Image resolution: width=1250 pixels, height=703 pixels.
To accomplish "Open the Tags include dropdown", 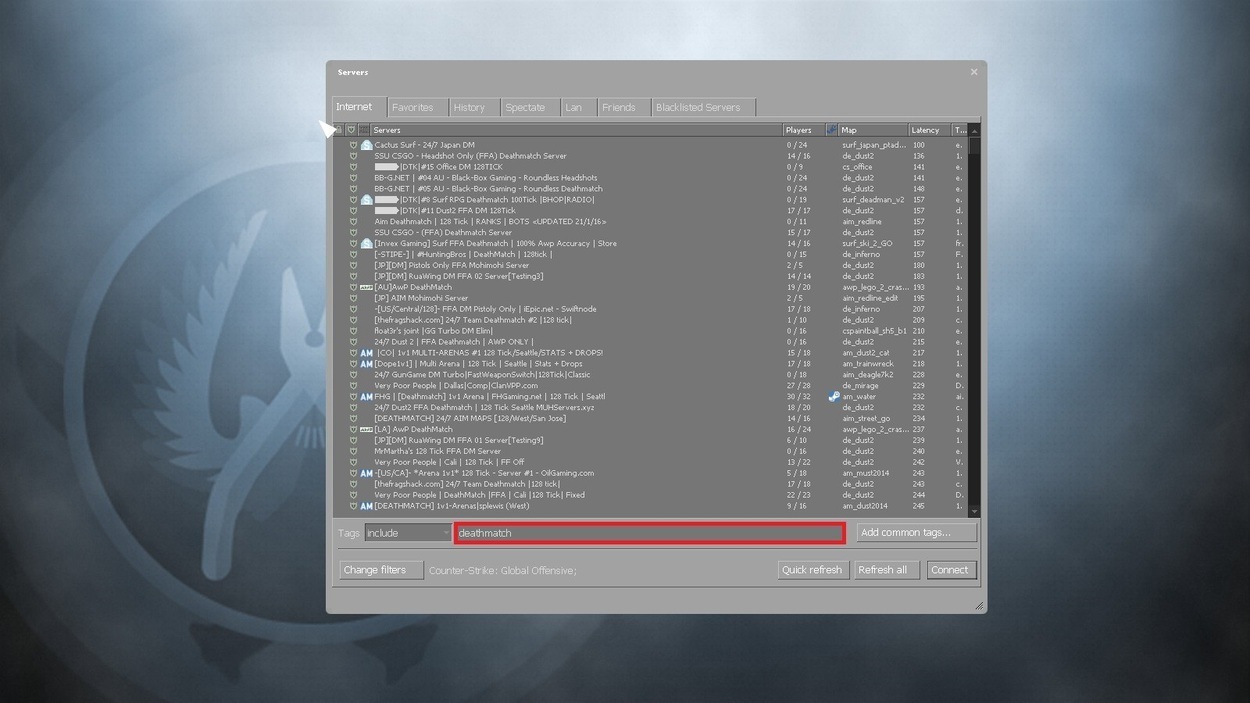I will 408,533.
